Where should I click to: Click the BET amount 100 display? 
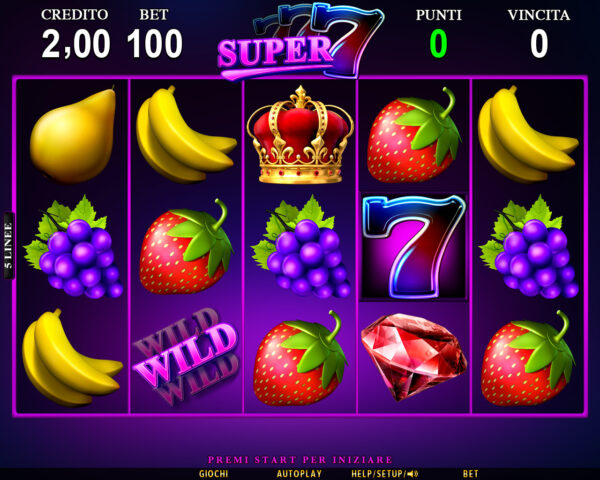[155, 44]
